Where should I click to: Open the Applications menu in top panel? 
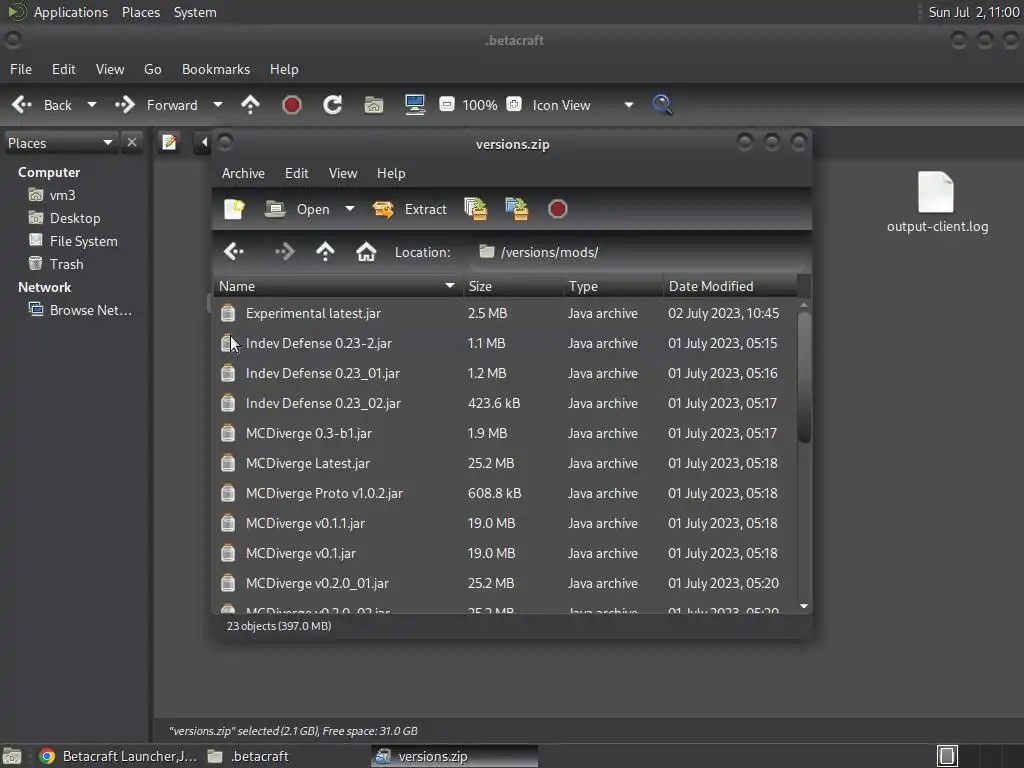pyautogui.click(x=71, y=12)
